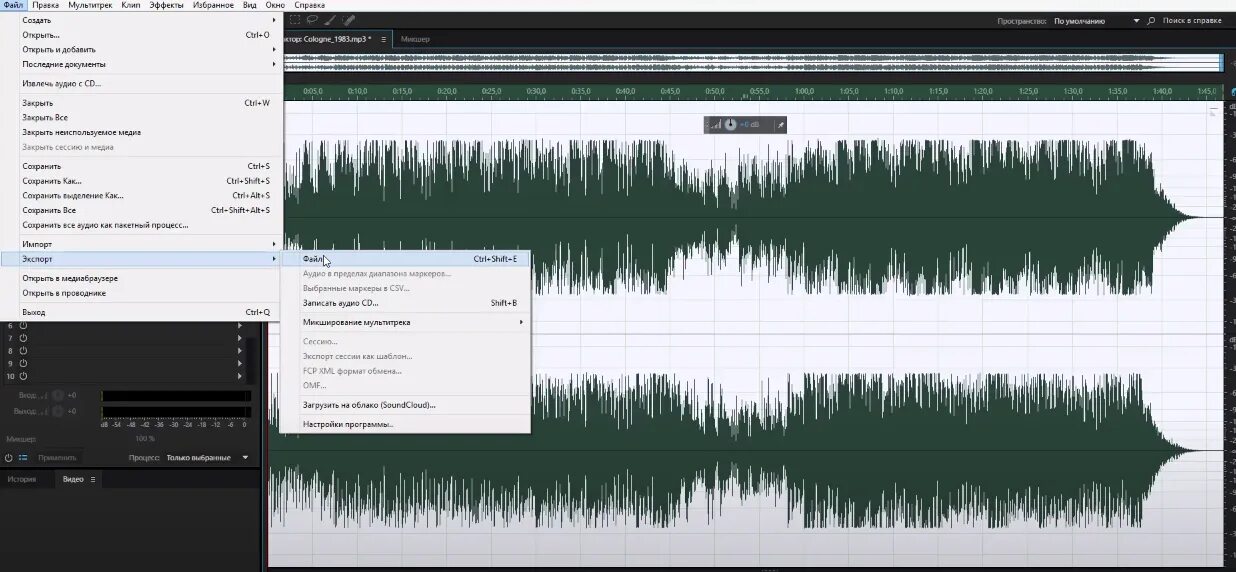Toggle power for effect slot 8
This screenshot has width=1236, height=572.
coord(23,351)
